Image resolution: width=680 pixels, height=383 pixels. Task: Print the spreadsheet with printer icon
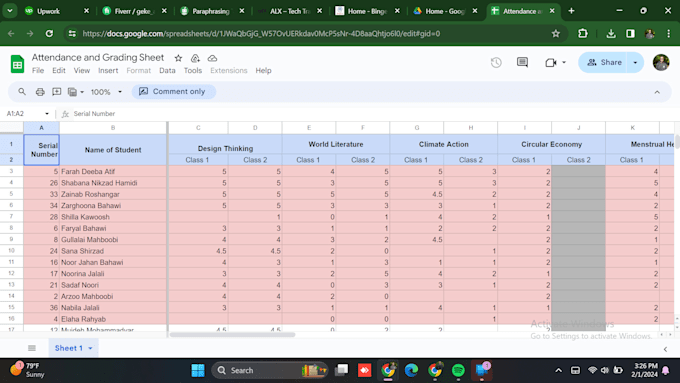tap(40, 92)
